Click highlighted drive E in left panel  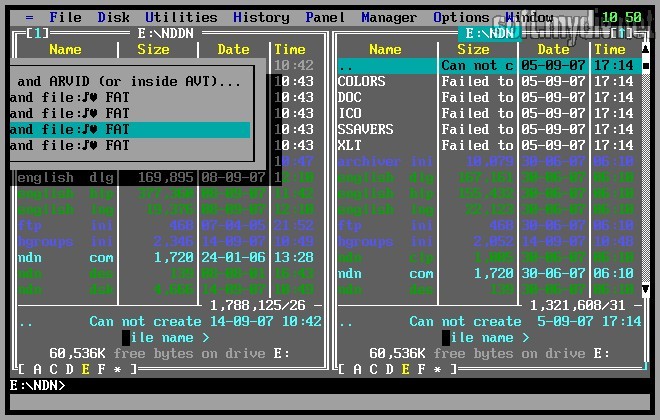tap(85, 369)
